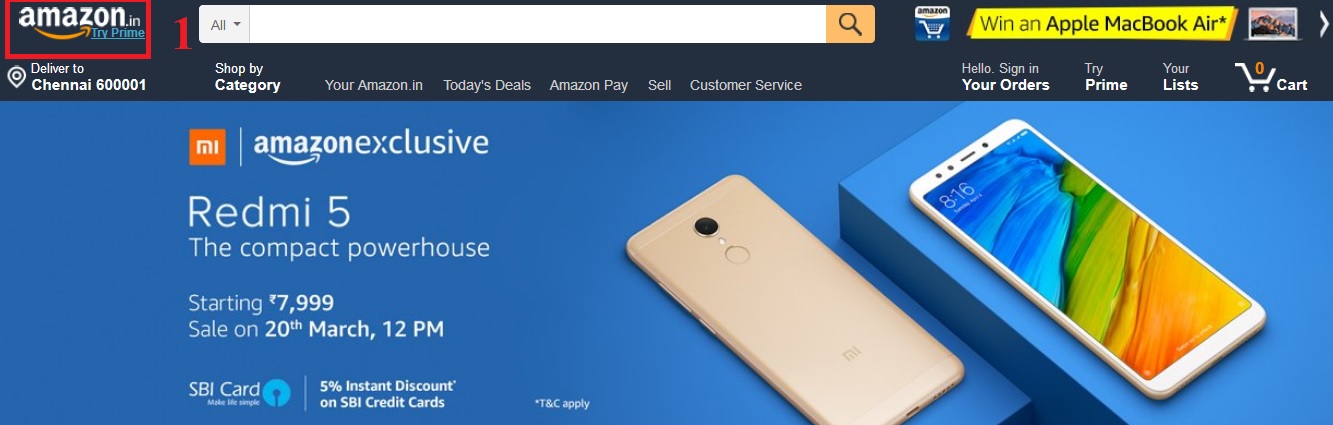The image size is (1333, 425).
Task: Expand the Shop by Category menu
Action: coord(247,77)
